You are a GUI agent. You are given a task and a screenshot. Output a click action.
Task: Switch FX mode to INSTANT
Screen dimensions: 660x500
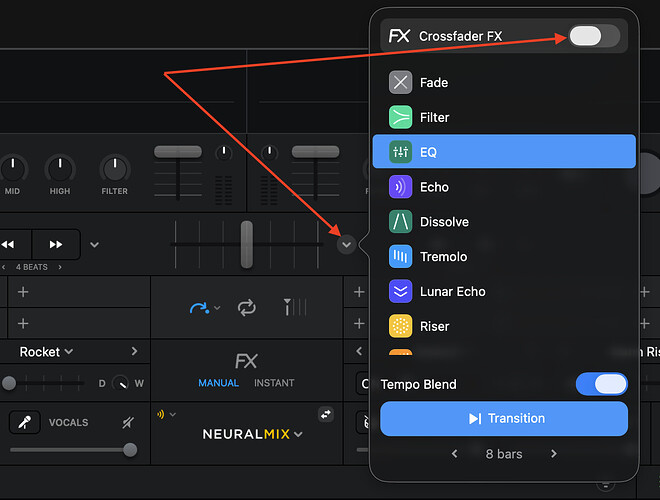coord(274,383)
